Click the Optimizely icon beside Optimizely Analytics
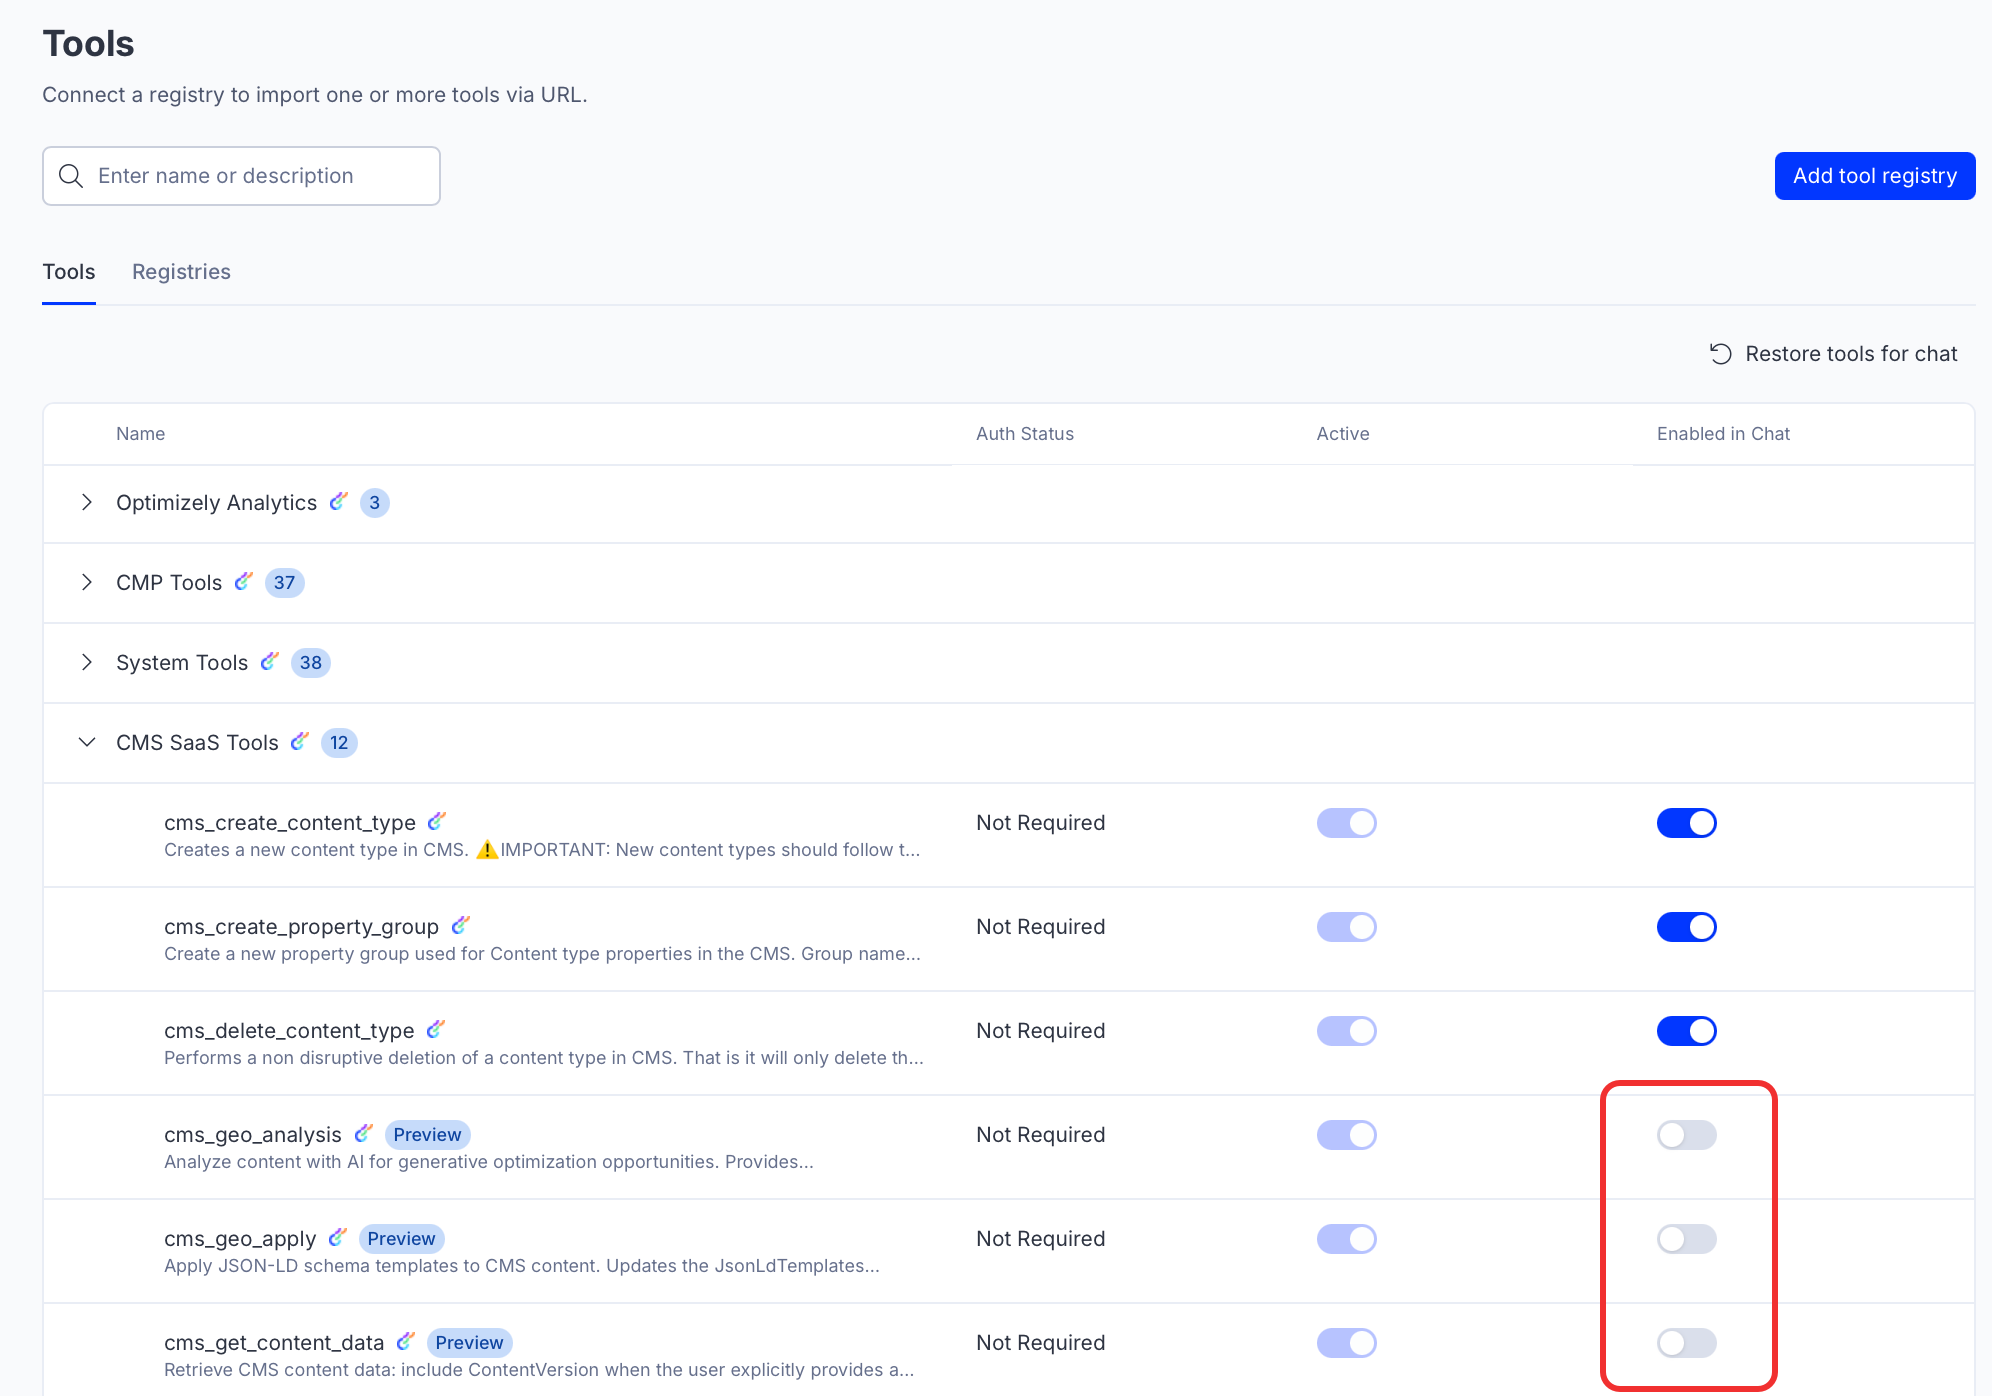The height and width of the screenshot is (1396, 1992). coord(338,501)
